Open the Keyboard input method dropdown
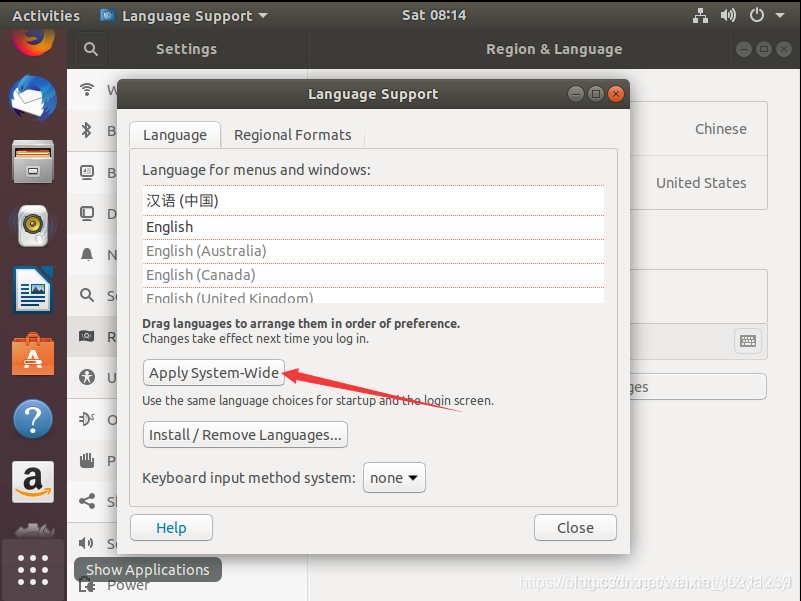Viewport: 801px width, 601px height. pos(394,478)
